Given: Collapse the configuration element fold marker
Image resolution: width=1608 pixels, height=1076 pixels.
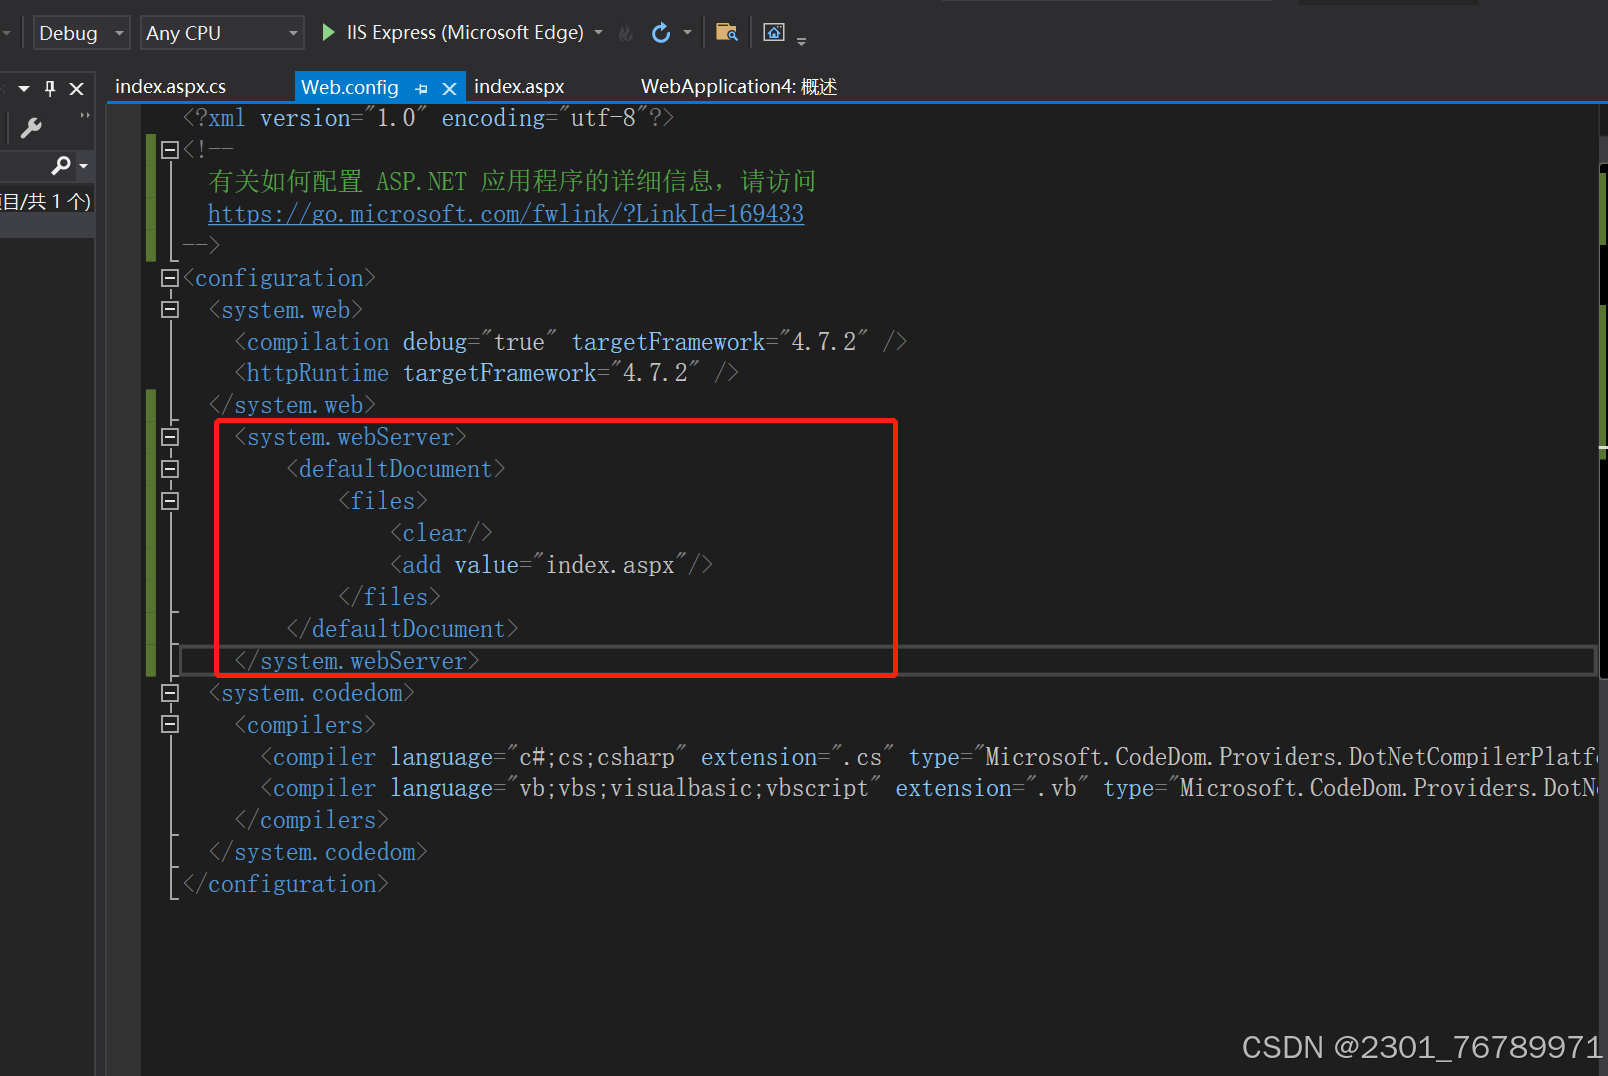Looking at the screenshot, I should [x=170, y=277].
